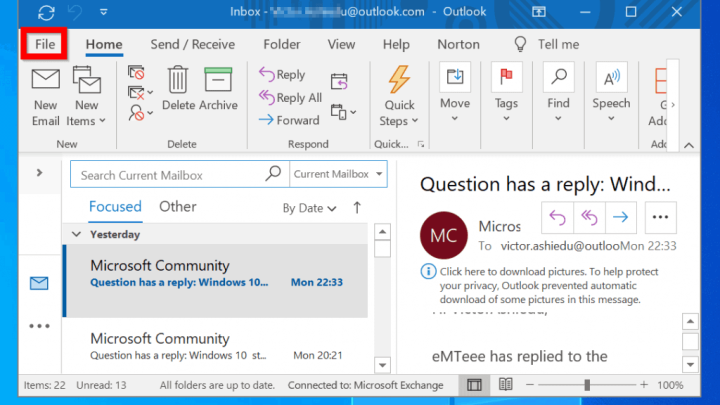Click the Mail navigation icon
This screenshot has width=720, height=405.
click(39, 283)
